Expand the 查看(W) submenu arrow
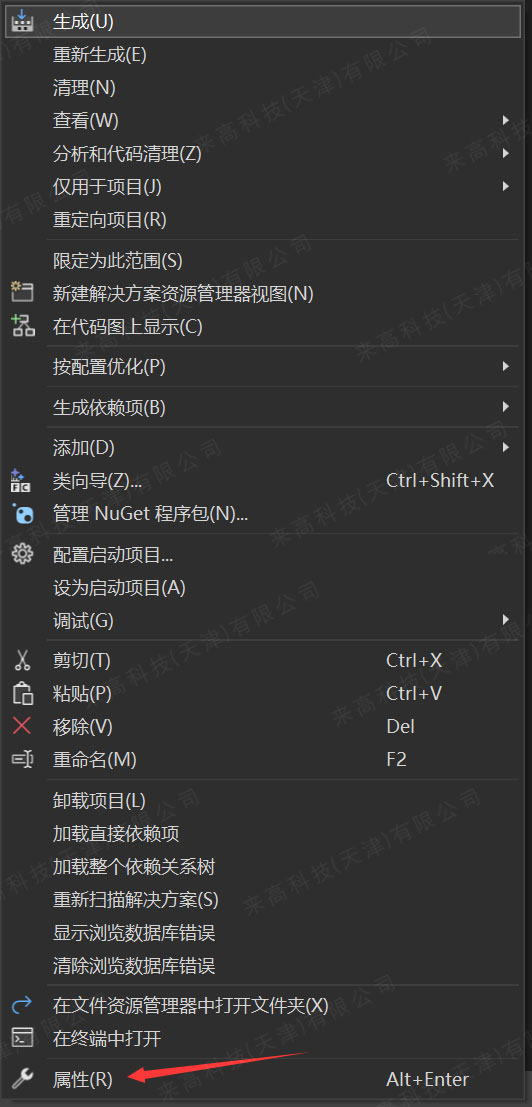 (506, 120)
